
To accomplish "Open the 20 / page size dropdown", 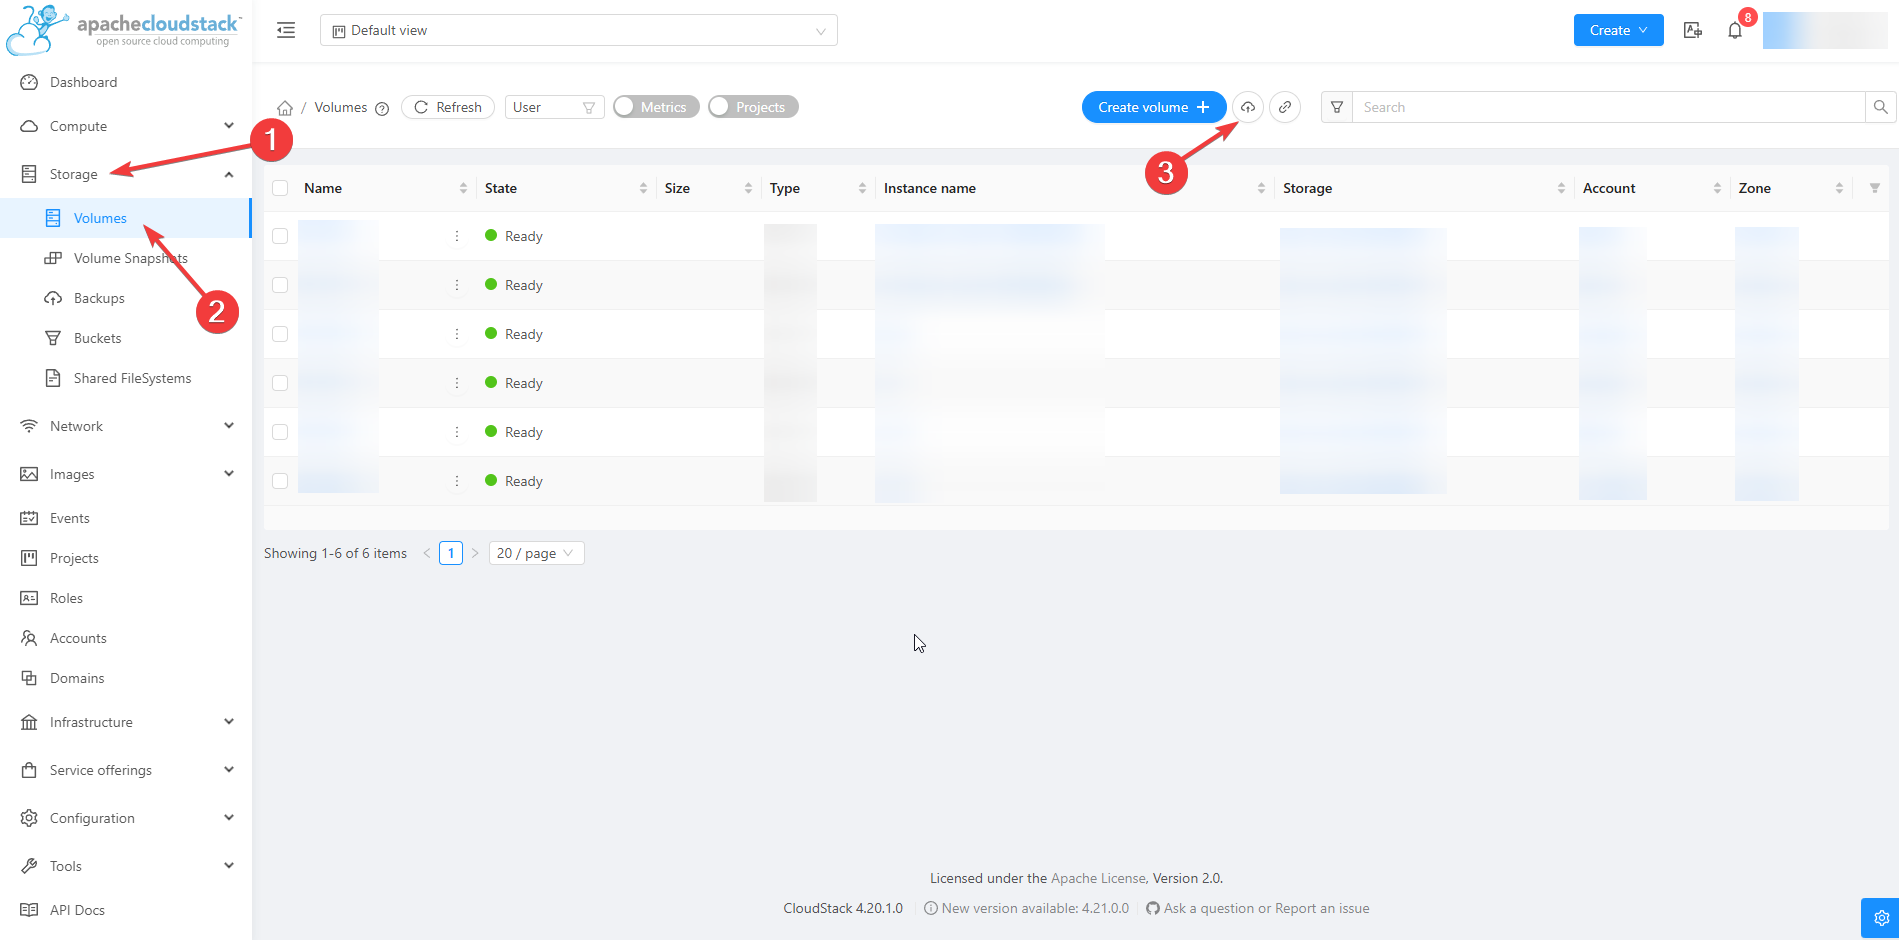I will pyautogui.click(x=536, y=553).
